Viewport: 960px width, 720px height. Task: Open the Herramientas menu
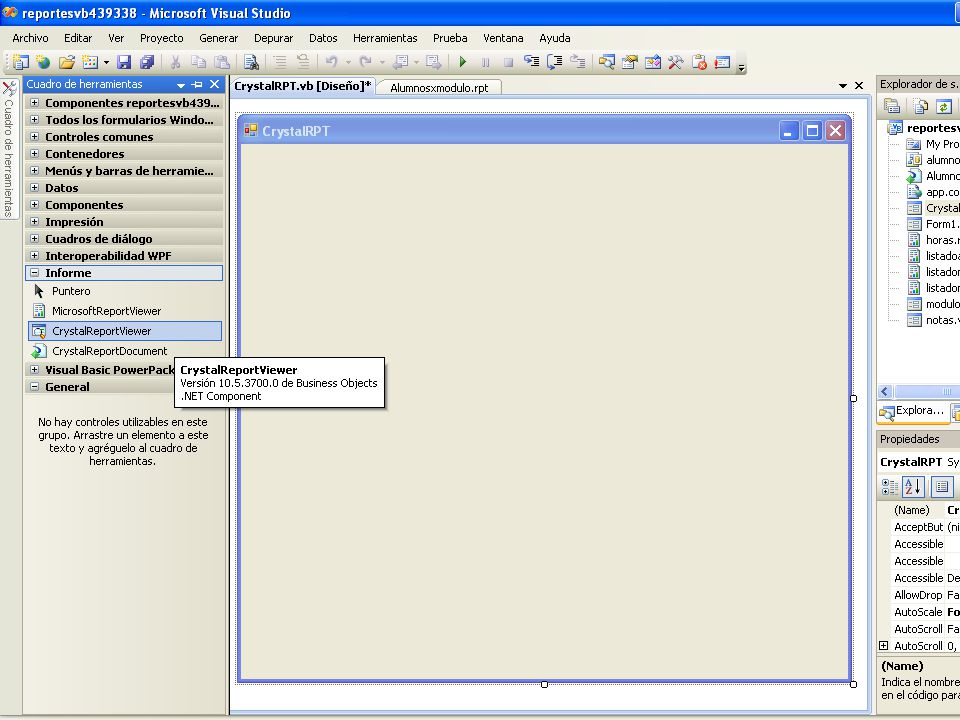[x=385, y=38]
